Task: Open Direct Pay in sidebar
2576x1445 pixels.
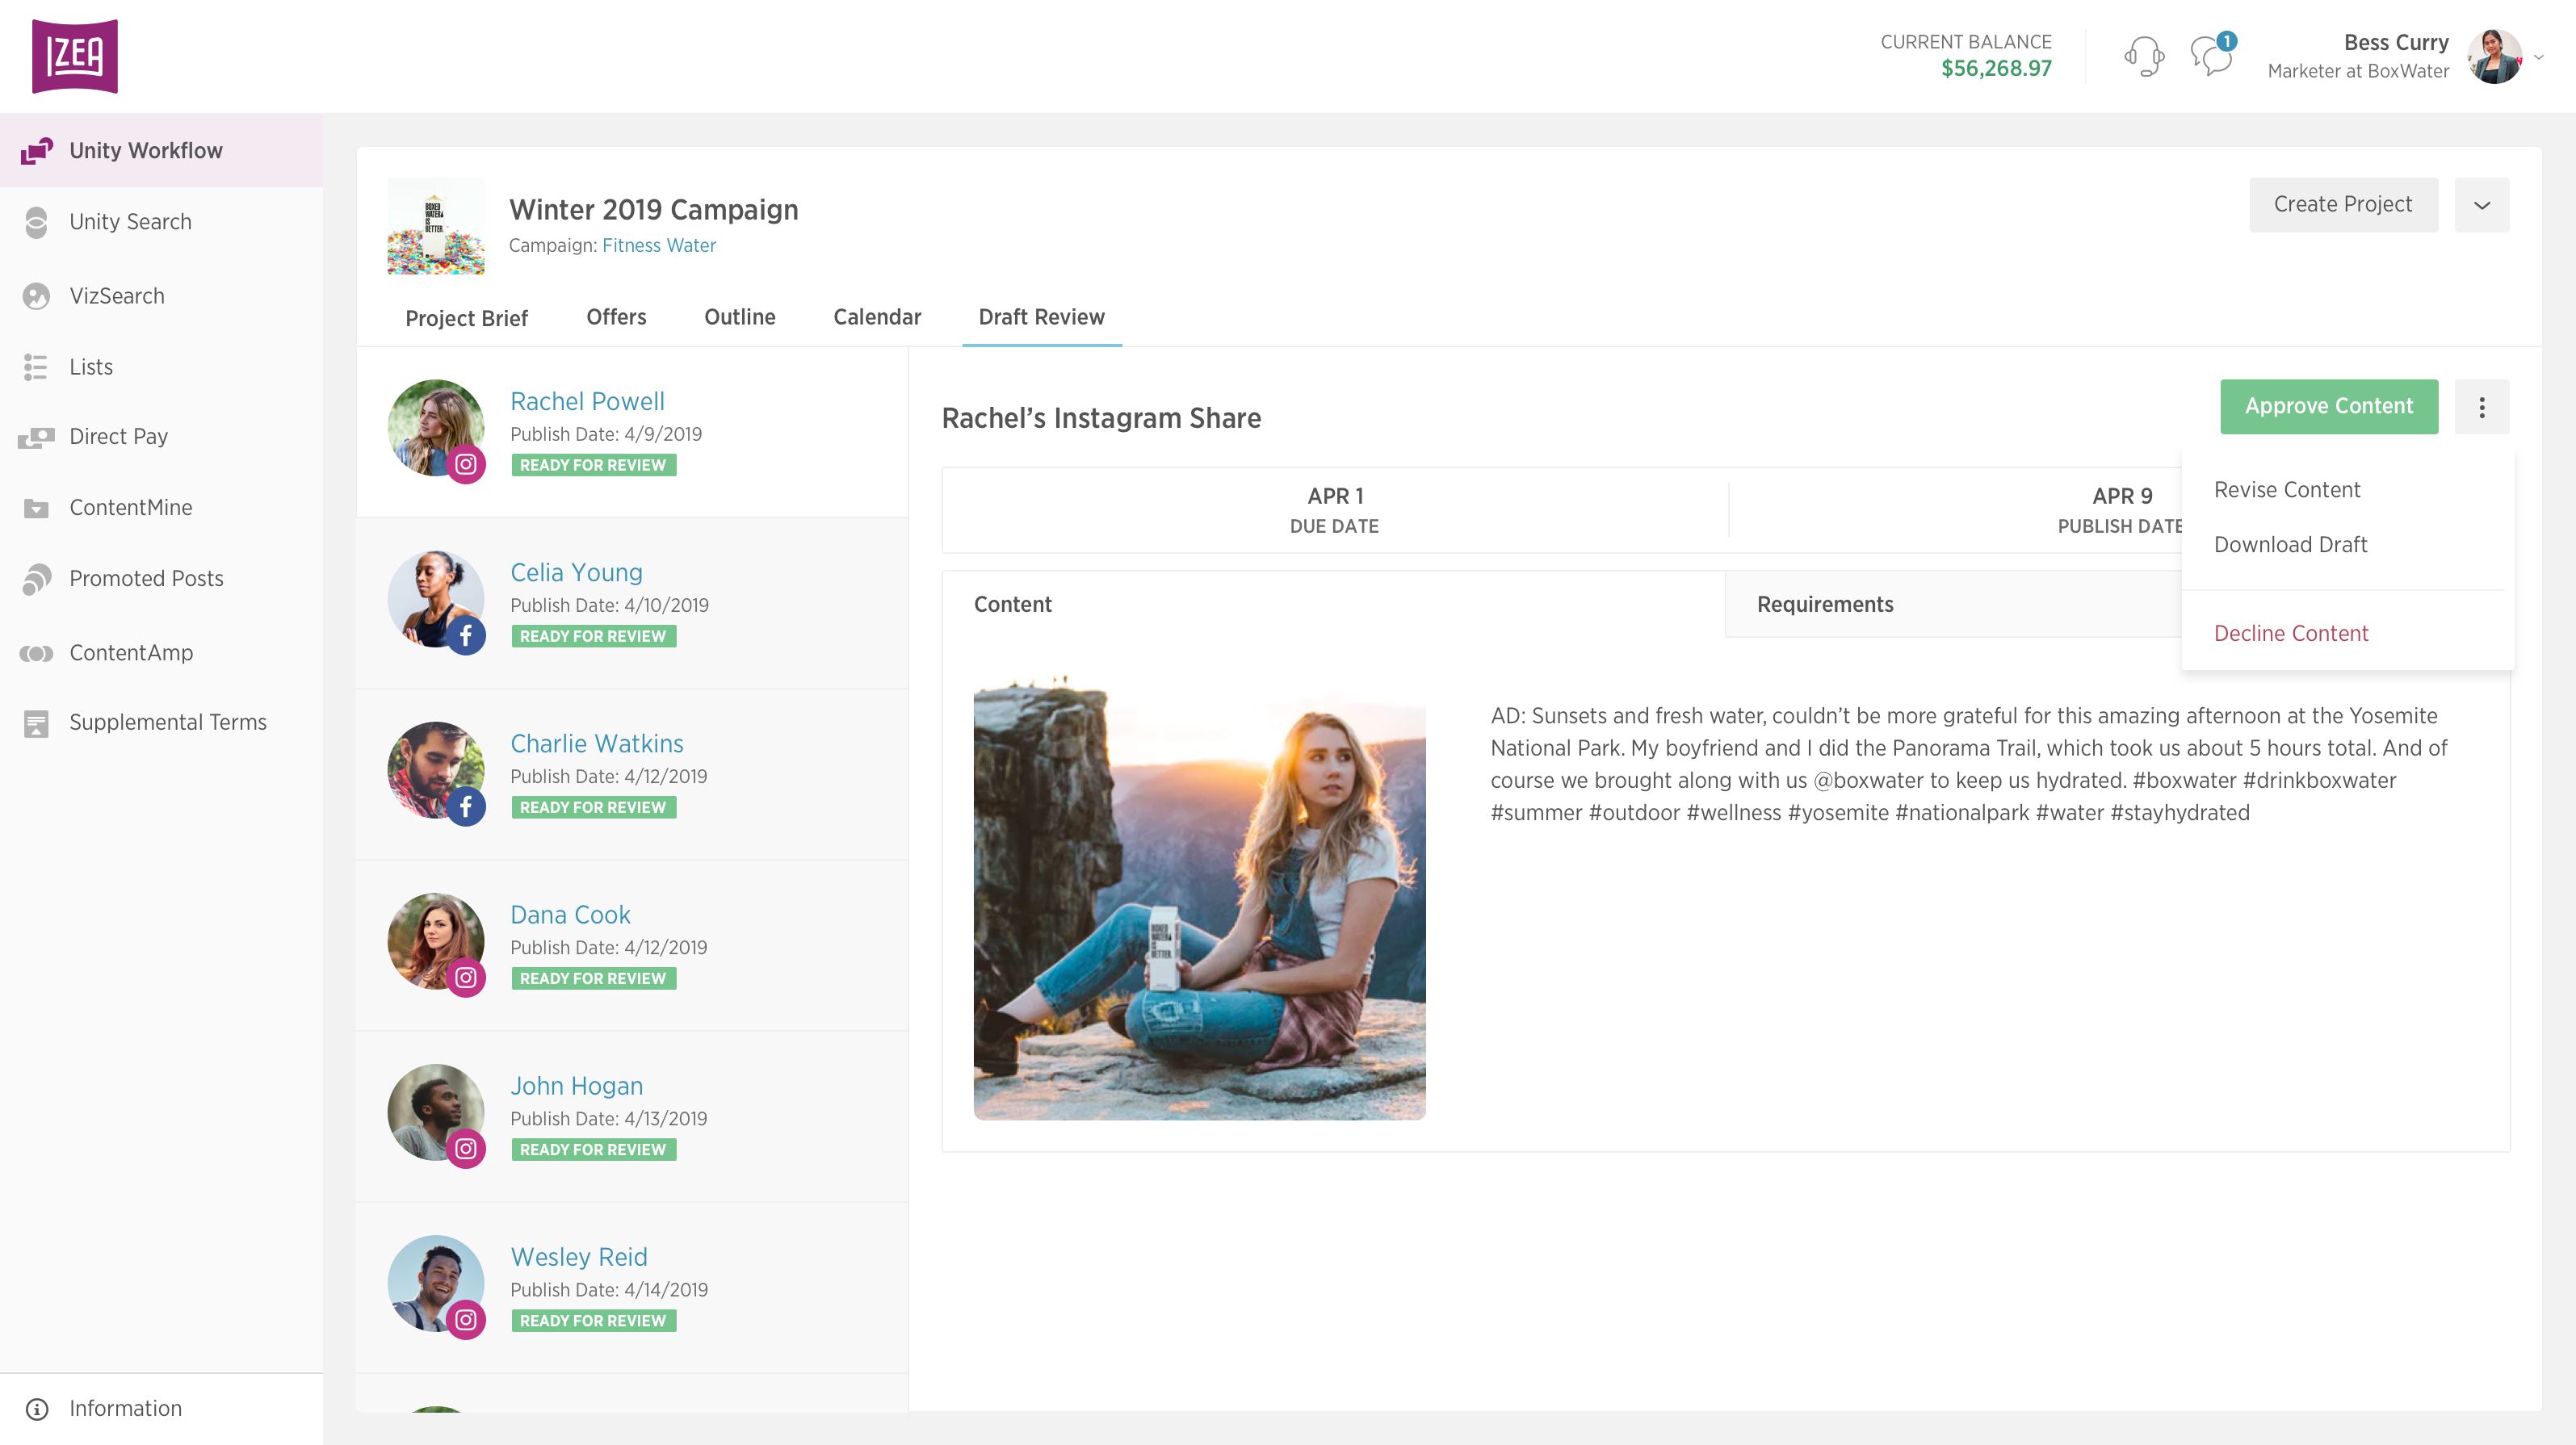Action: (x=118, y=436)
